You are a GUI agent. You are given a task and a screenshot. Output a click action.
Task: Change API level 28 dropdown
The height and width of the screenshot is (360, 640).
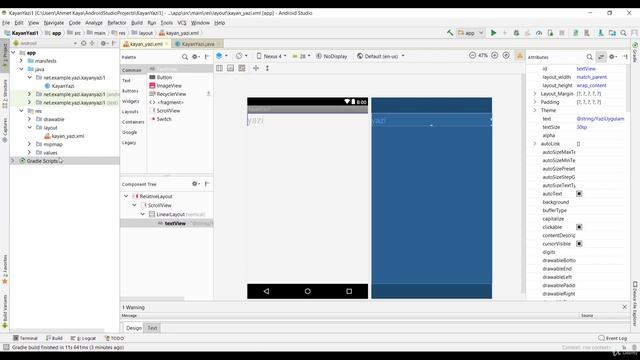301,56
